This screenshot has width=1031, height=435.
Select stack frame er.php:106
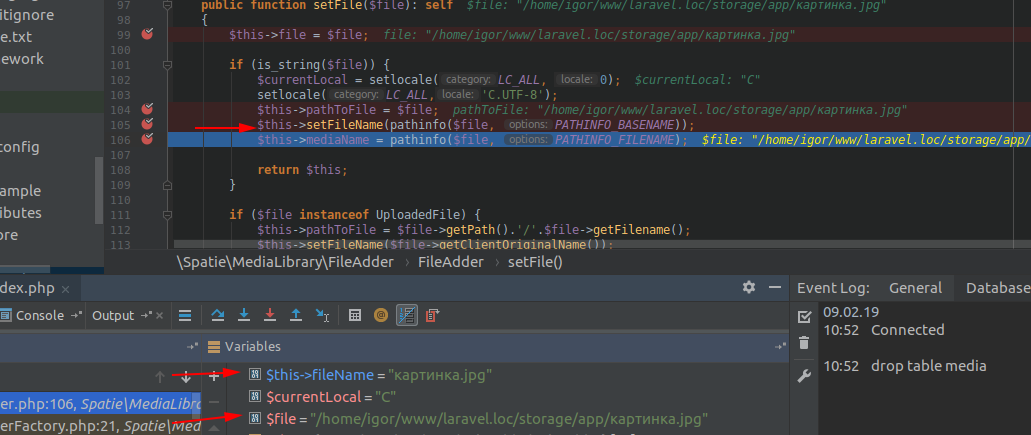[x=100, y=402]
